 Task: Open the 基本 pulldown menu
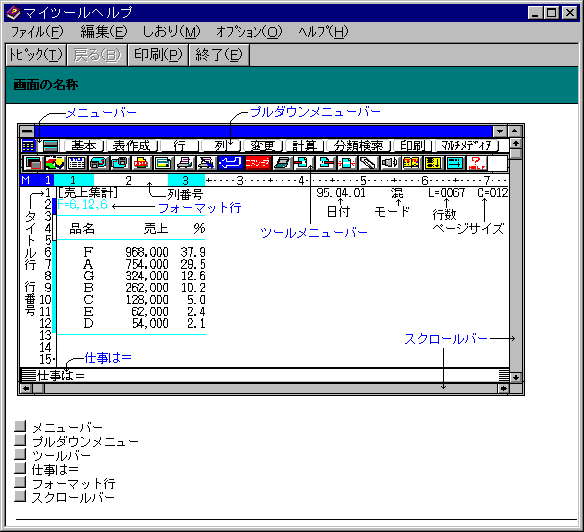pyautogui.click(x=83, y=146)
